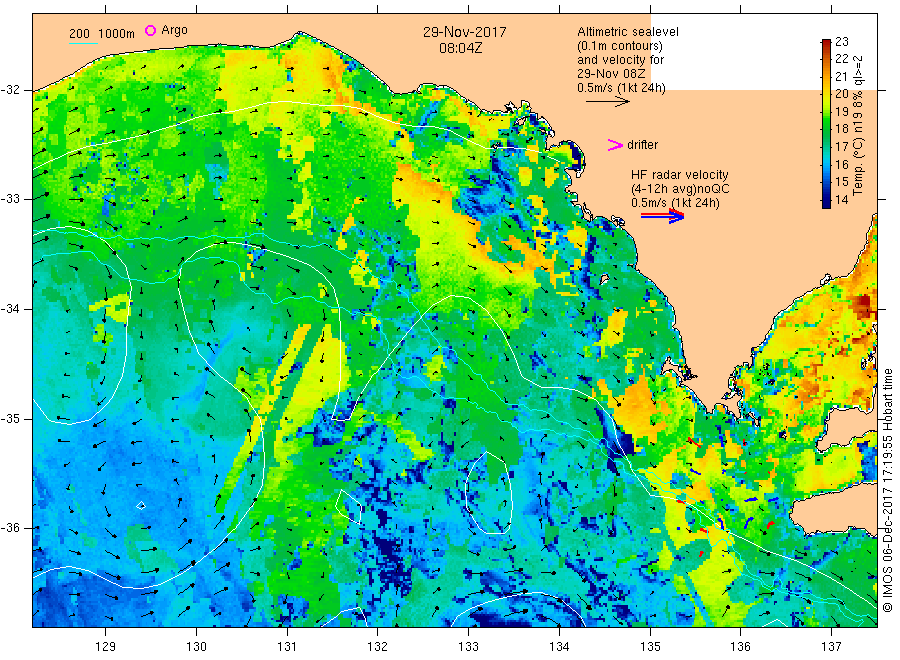Viewport: 900px width, 660px height.
Task: Click the time label 08:04Z
Action: click(x=460, y=48)
